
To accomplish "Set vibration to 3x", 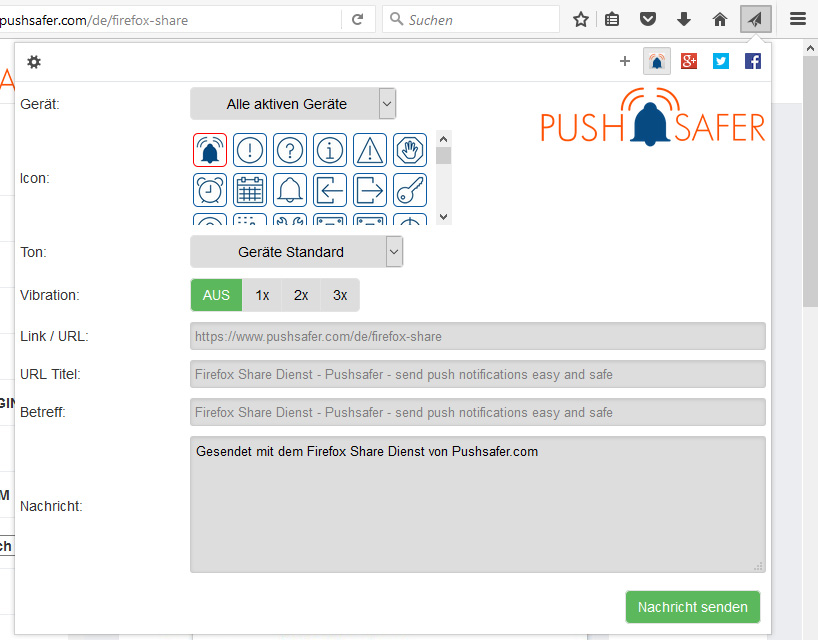I will (x=340, y=295).
